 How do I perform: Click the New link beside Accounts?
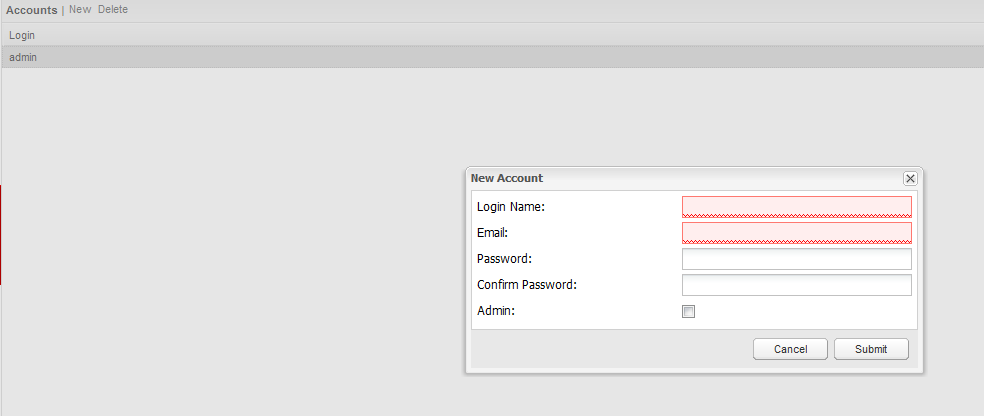[80, 10]
